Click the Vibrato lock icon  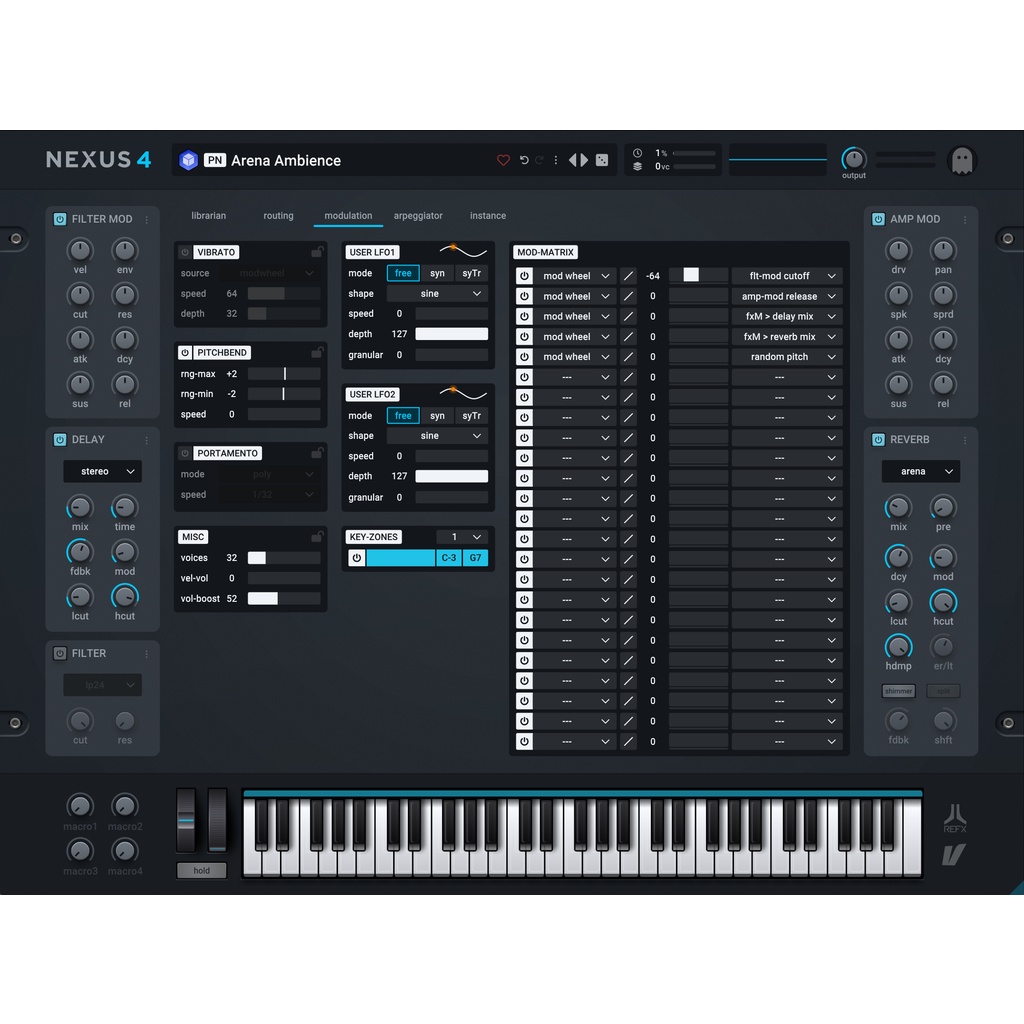[317, 252]
